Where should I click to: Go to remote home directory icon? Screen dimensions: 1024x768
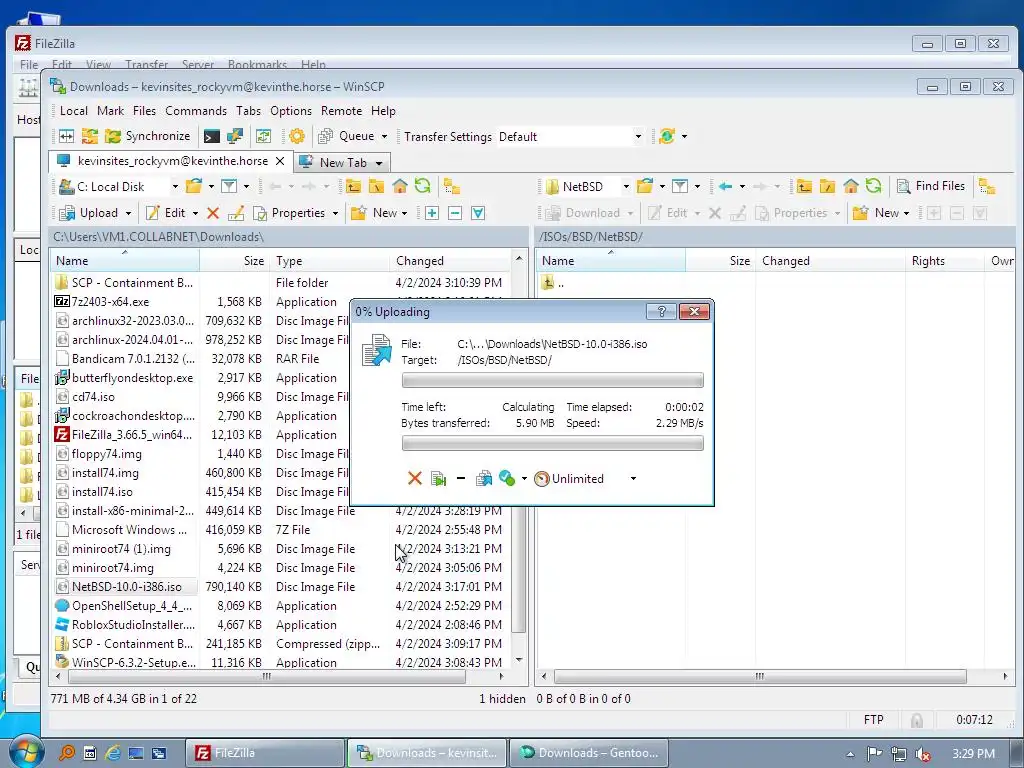click(x=850, y=186)
